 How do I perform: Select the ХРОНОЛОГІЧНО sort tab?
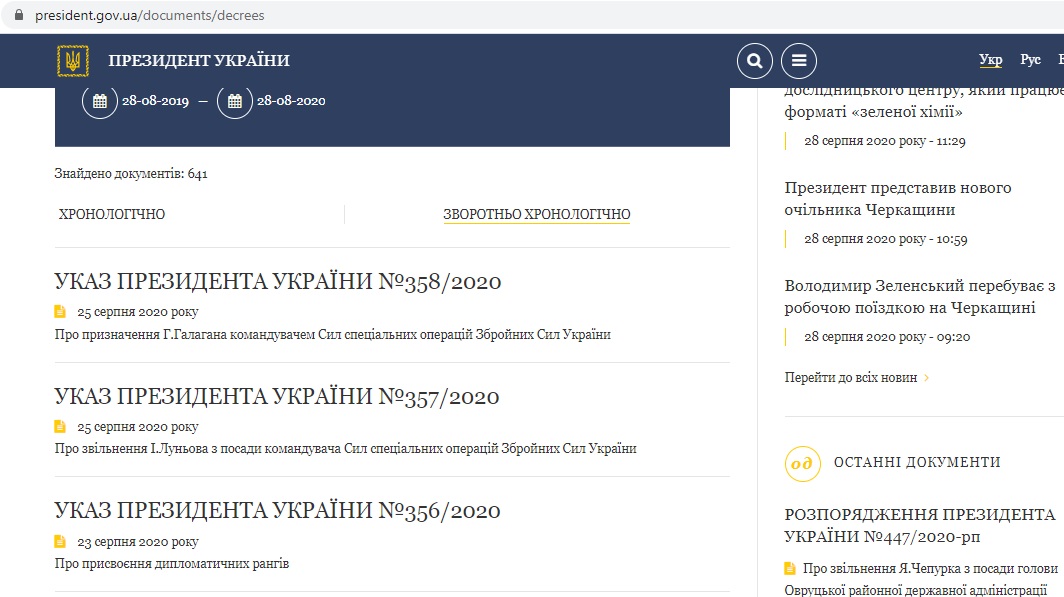112,214
